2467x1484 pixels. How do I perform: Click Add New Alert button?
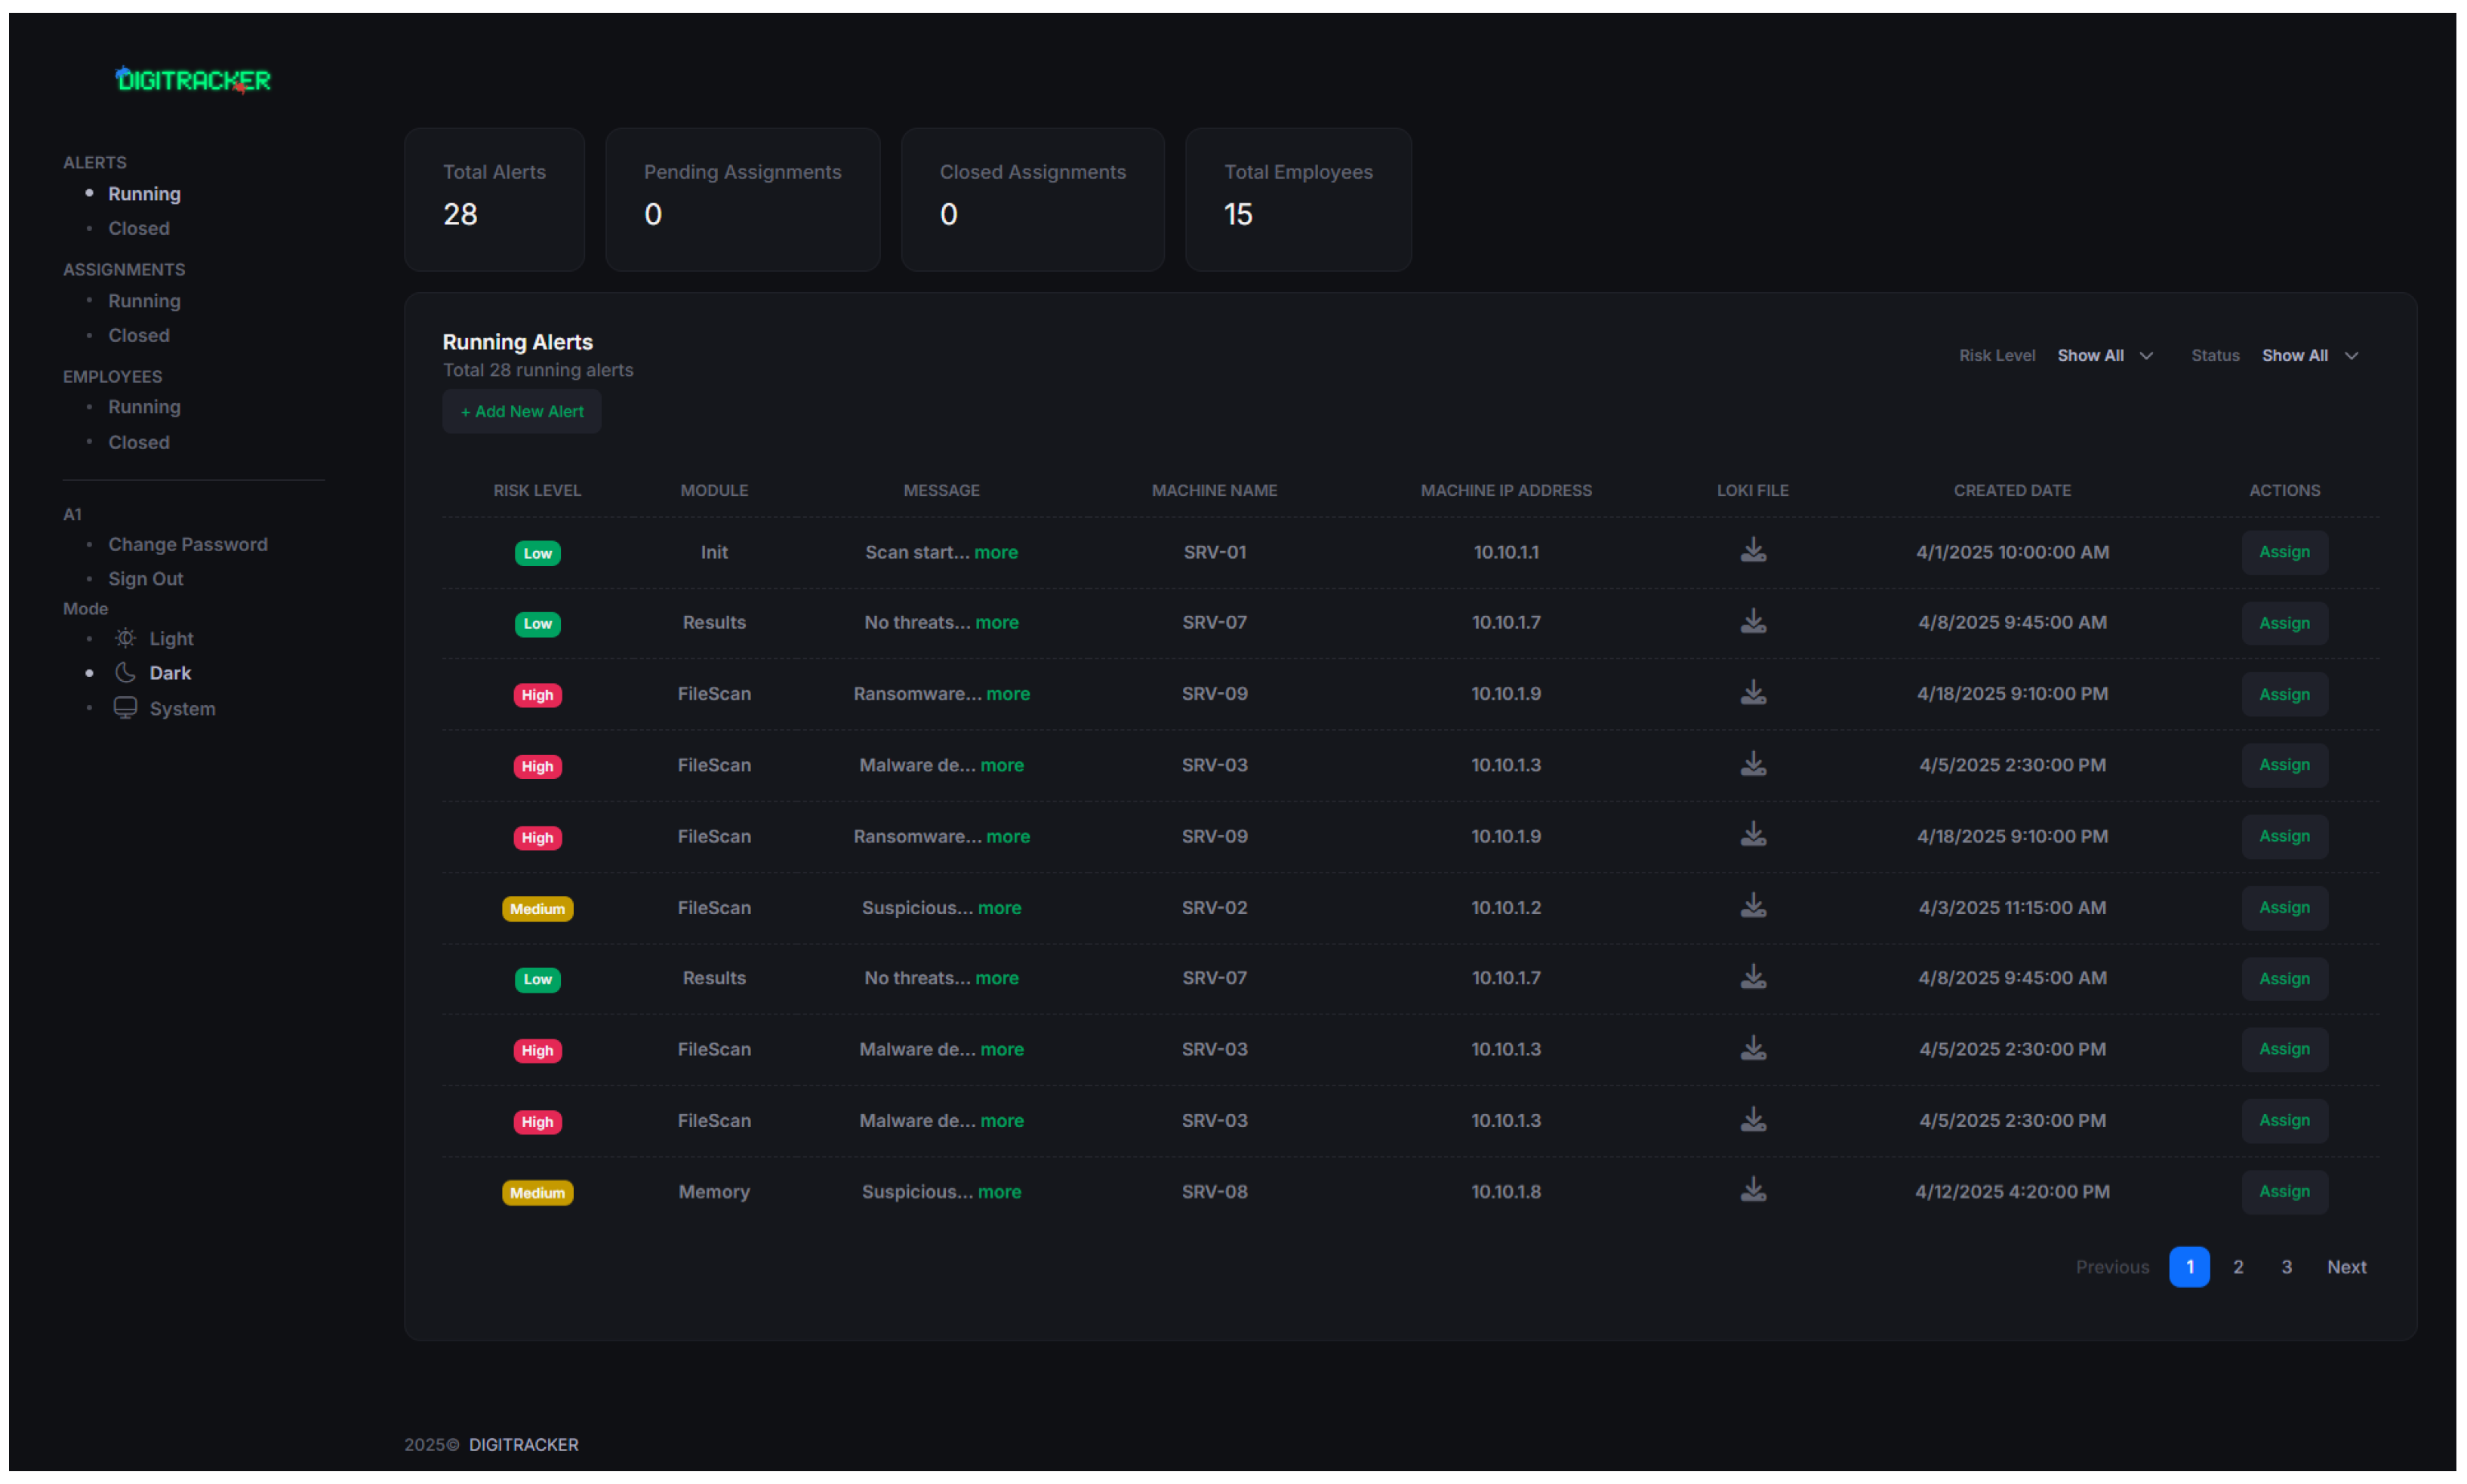click(522, 411)
